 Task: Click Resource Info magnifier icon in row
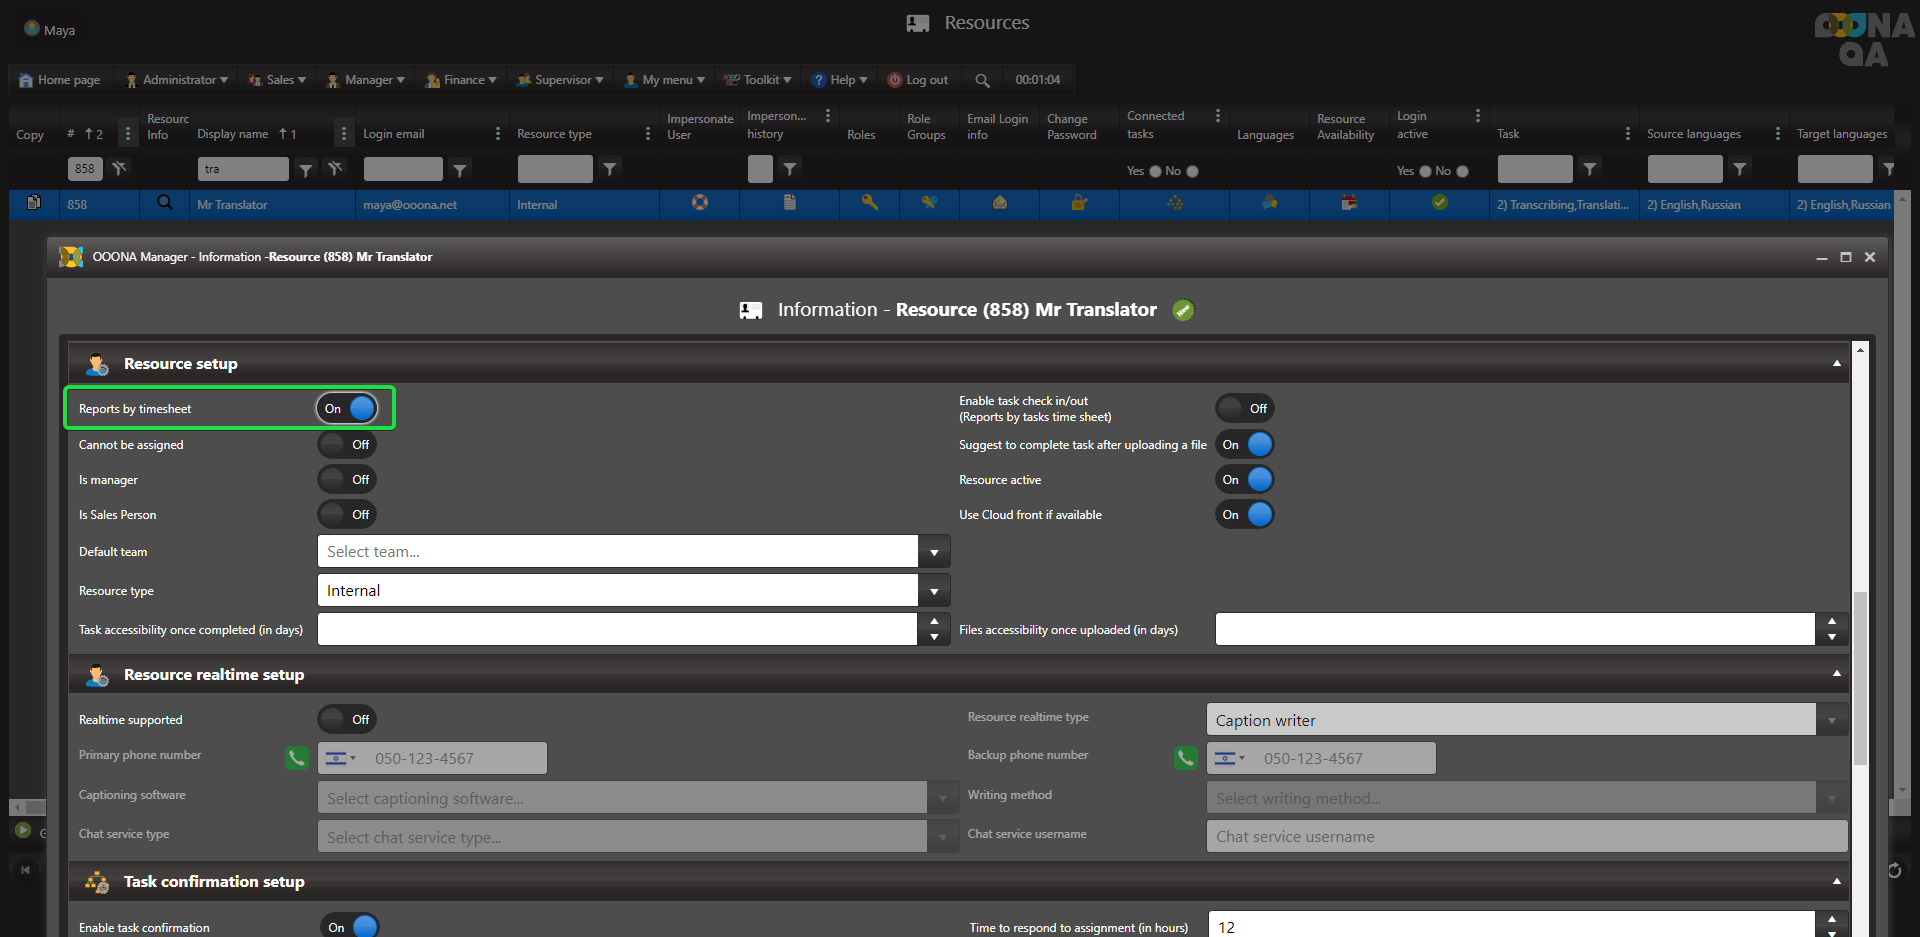(165, 203)
